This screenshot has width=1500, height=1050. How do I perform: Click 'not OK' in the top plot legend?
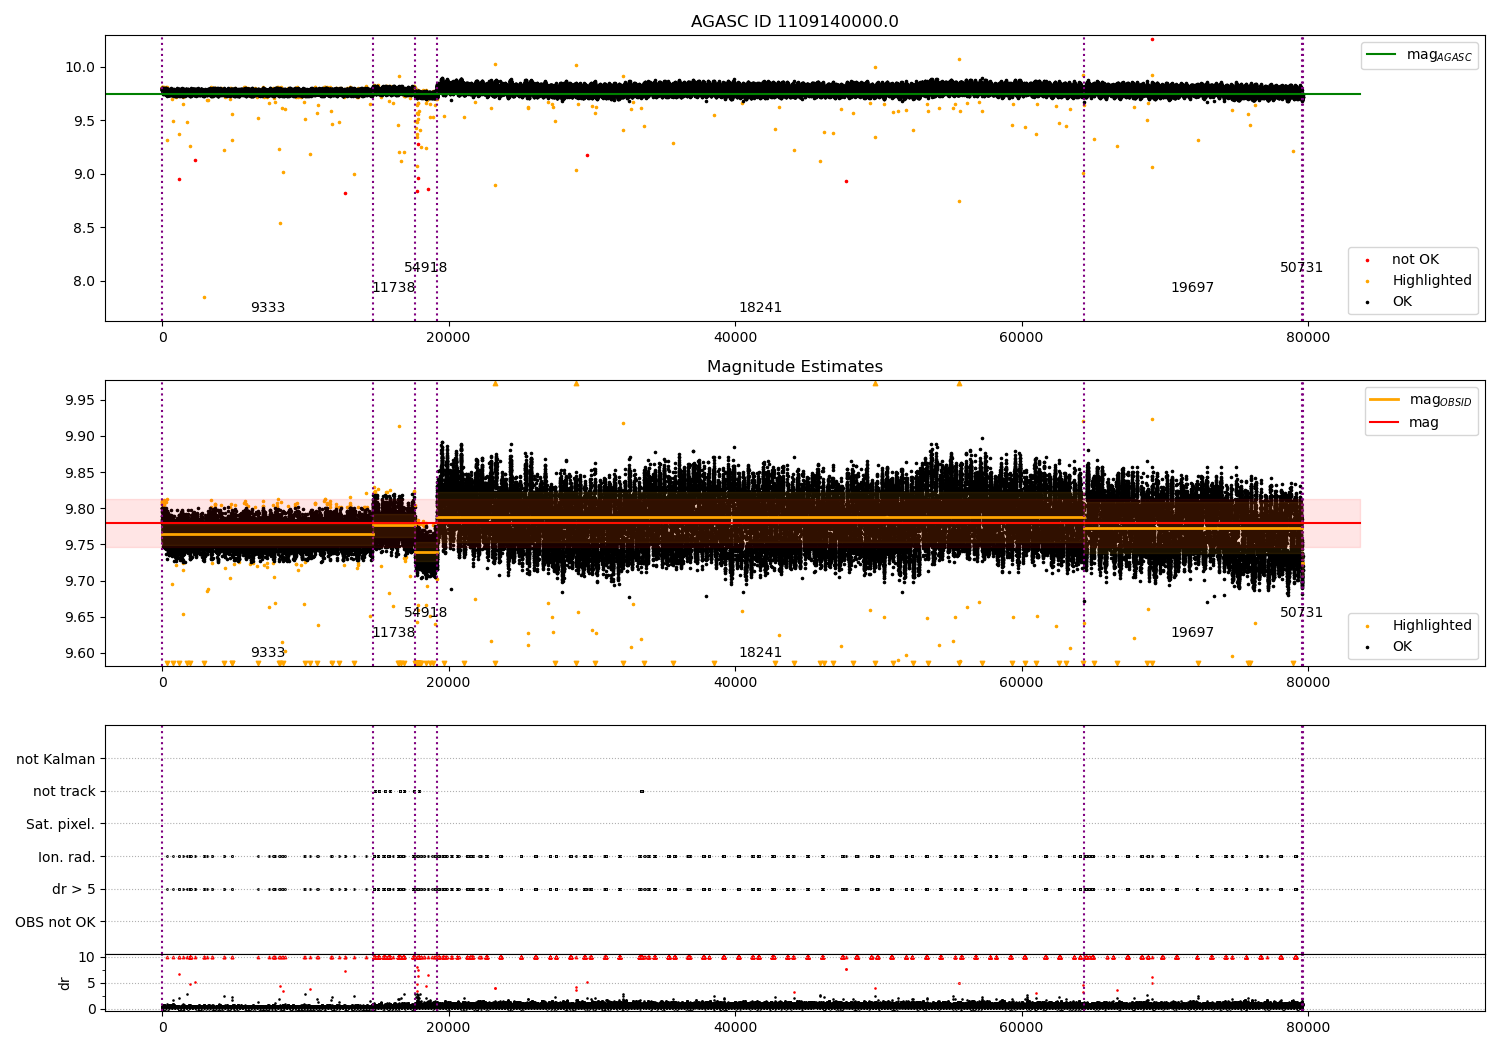[1414, 260]
